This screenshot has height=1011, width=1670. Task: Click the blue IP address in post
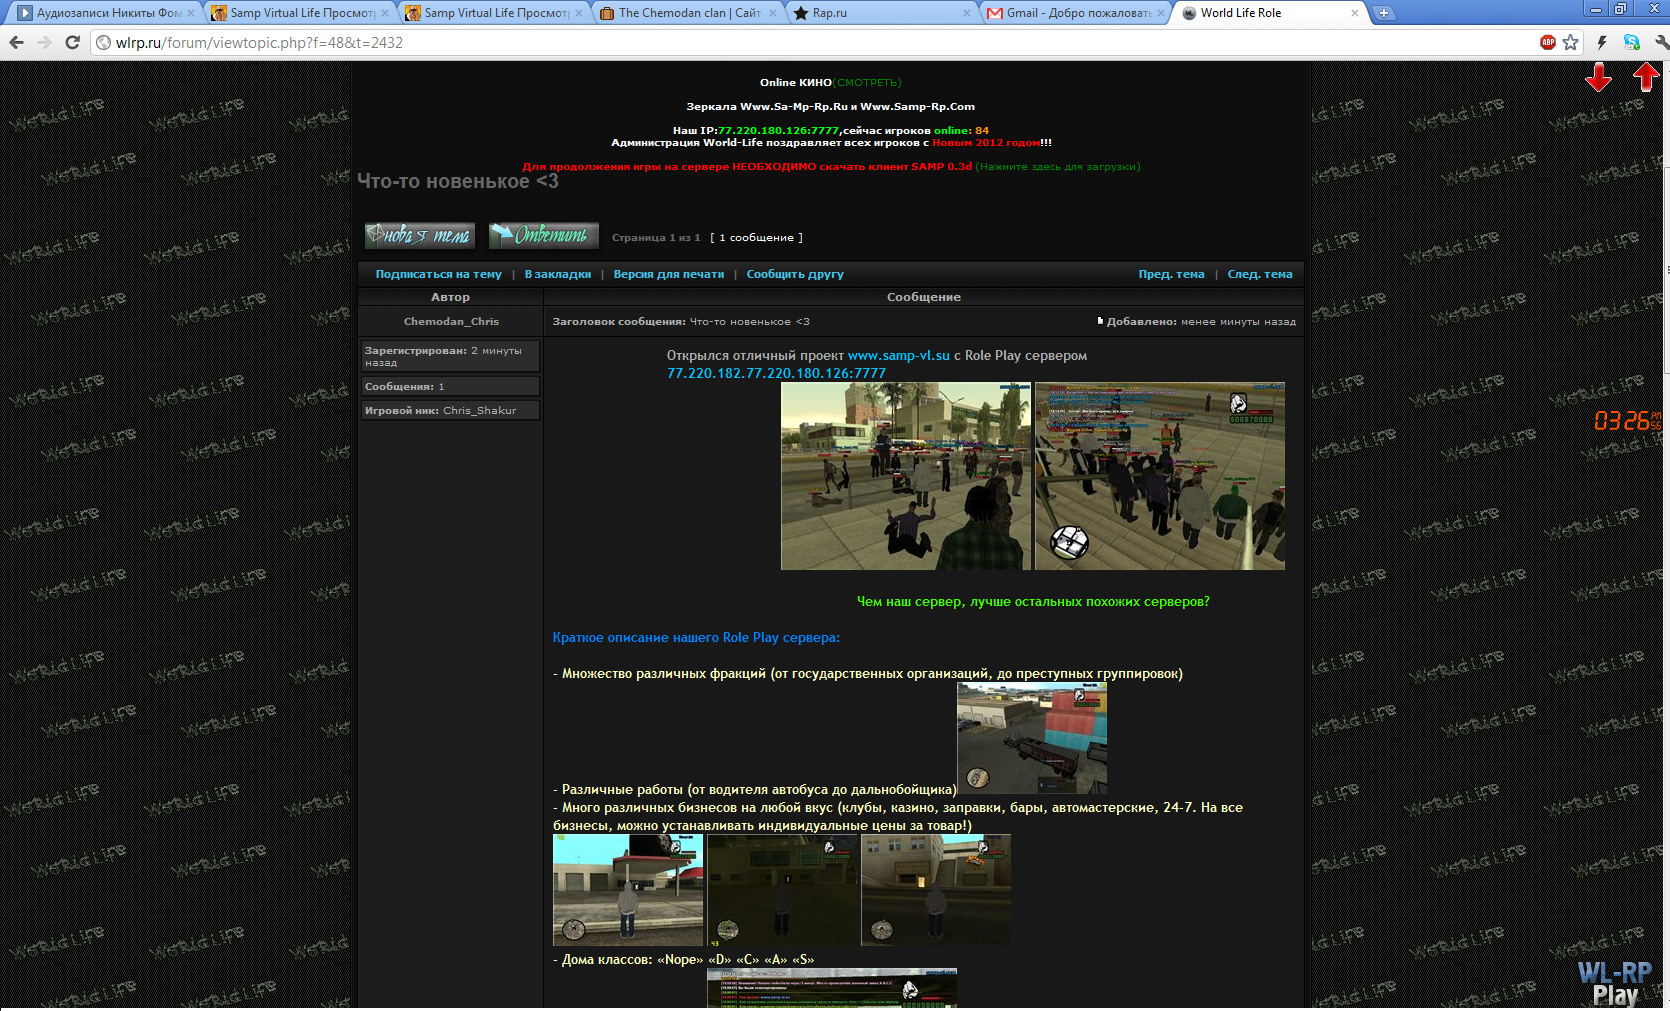[x=776, y=373]
